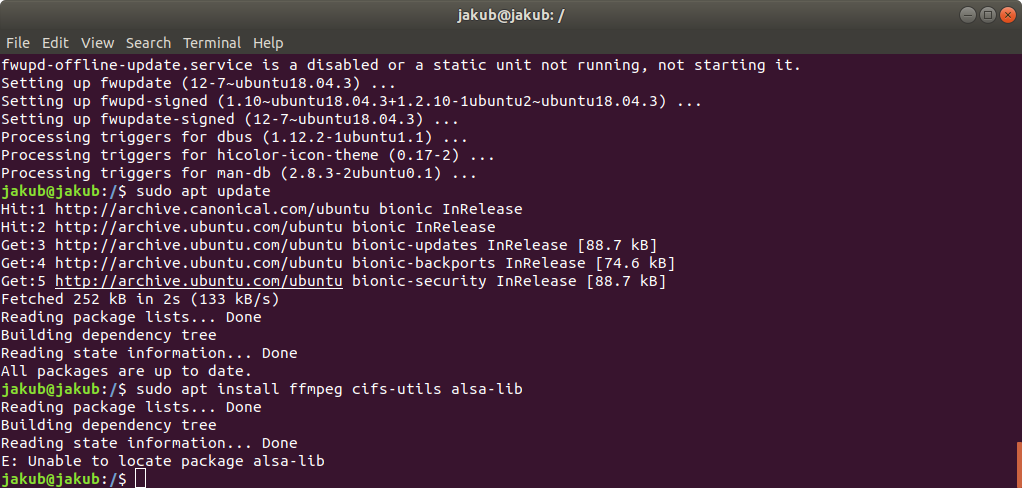This screenshot has height=488, width=1022.
Task: Click the underlined archive.ubuntu.com link
Action: click(x=199, y=281)
